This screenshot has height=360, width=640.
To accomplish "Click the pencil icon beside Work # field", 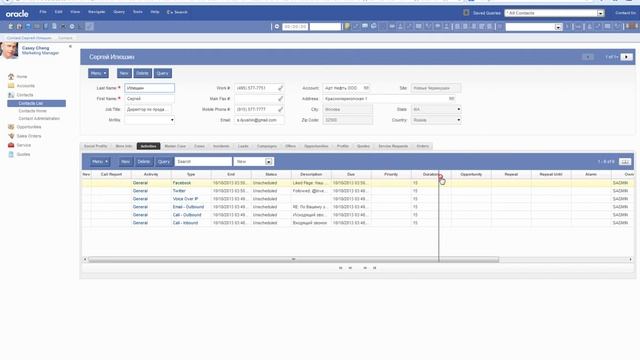I will tap(280, 88).
